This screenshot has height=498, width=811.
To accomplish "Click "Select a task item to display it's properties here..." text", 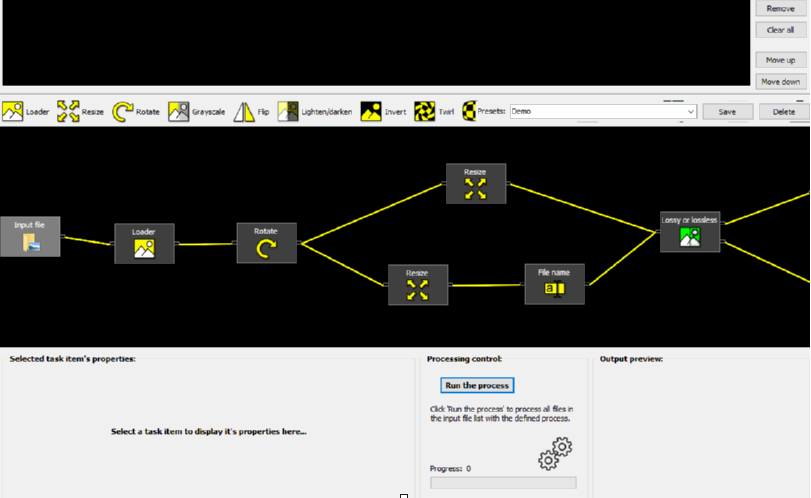I will point(208,431).
